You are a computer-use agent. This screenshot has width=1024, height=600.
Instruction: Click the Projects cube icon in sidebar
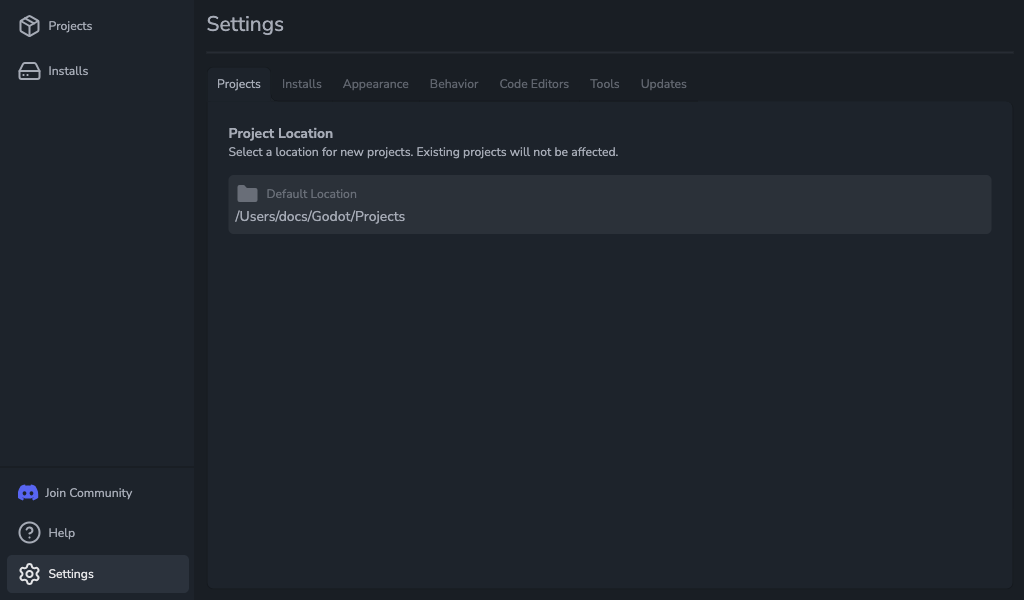29,26
